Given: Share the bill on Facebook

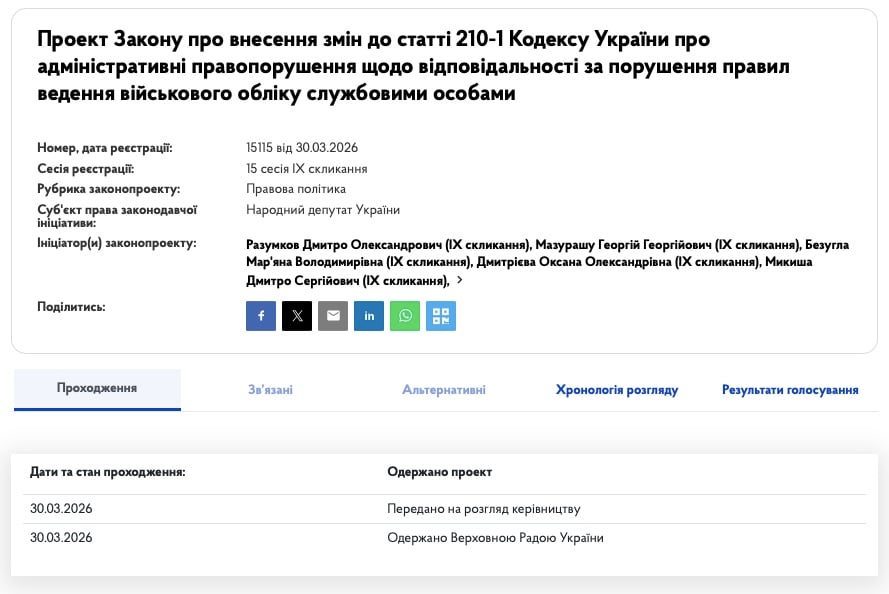Looking at the screenshot, I should pyautogui.click(x=261, y=316).
